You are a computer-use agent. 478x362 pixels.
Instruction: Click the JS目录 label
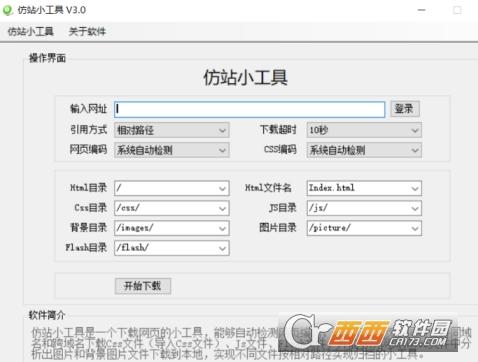283,208
